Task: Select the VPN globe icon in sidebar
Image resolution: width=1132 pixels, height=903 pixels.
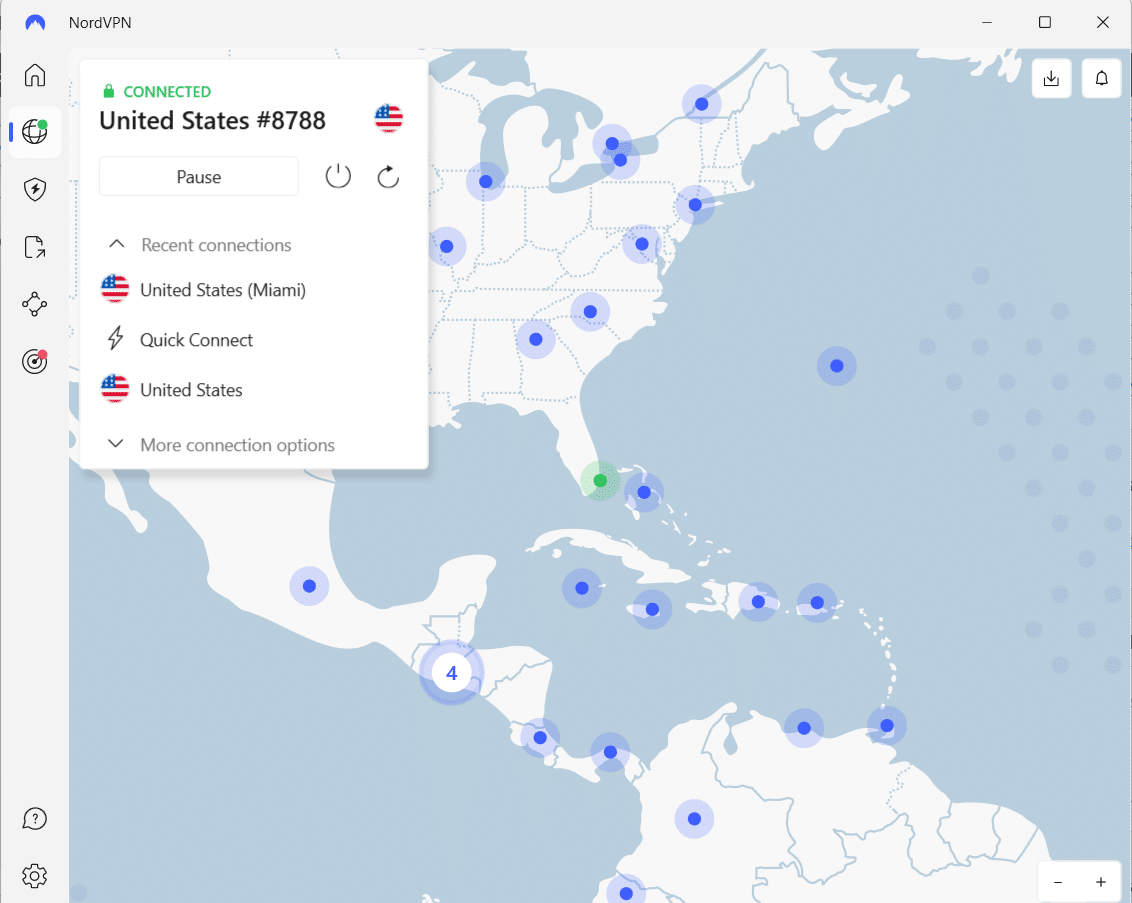Action: [x=35, y=131]
